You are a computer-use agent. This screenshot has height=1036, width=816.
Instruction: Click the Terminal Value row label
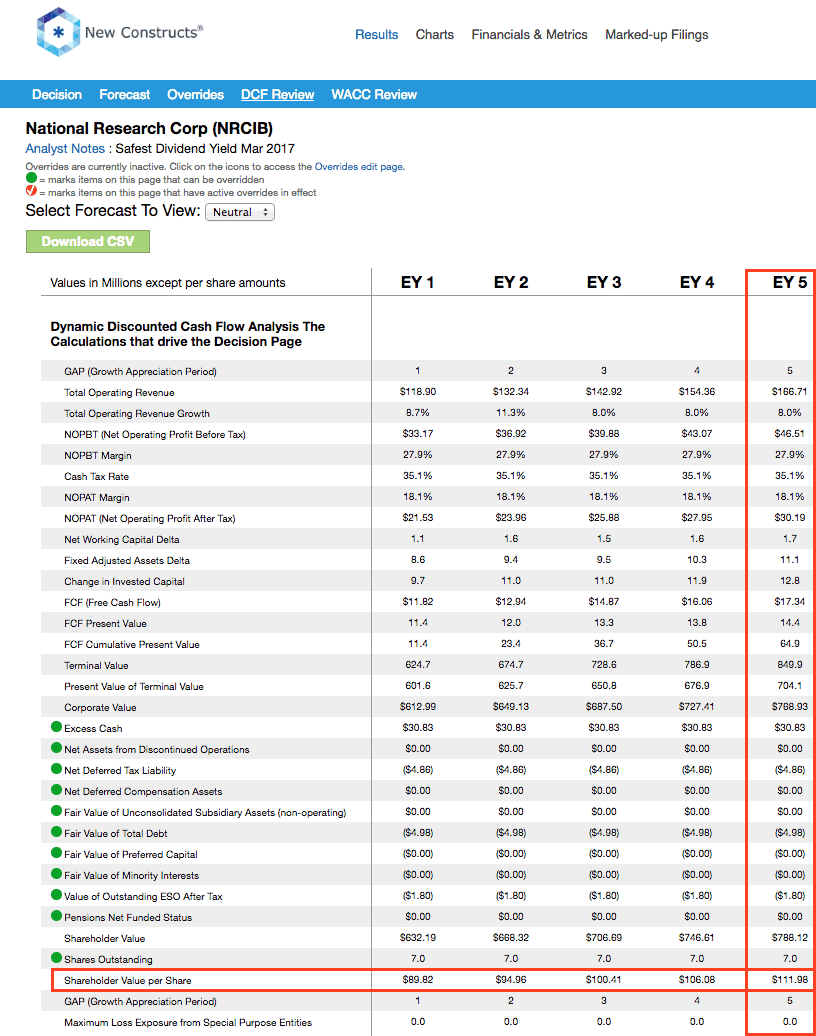pos(96,665)
